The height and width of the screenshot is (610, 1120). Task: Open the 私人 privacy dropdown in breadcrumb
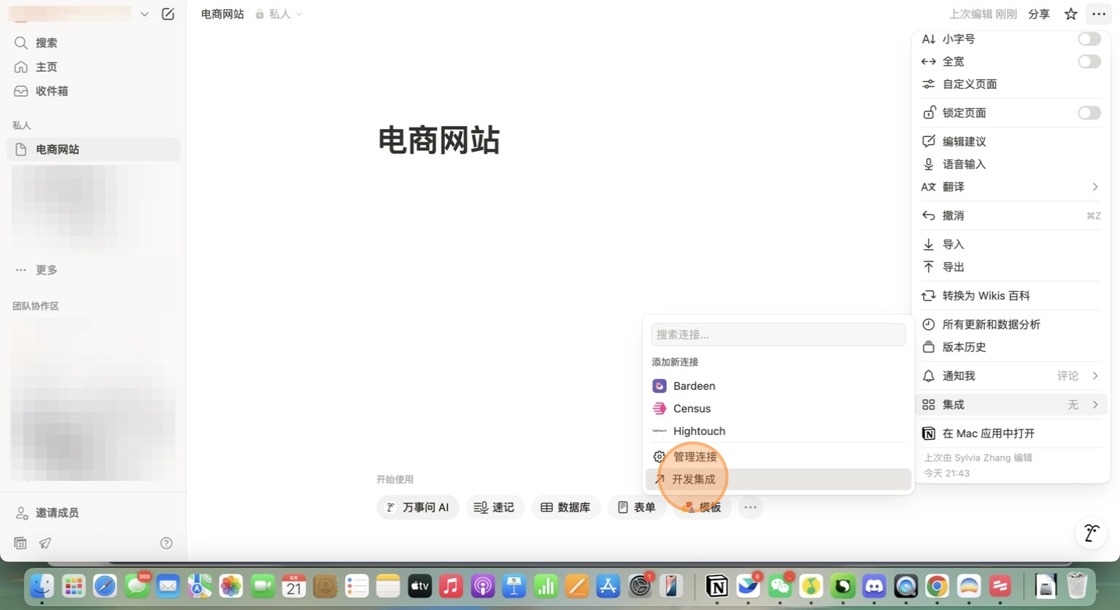point(279,14)
